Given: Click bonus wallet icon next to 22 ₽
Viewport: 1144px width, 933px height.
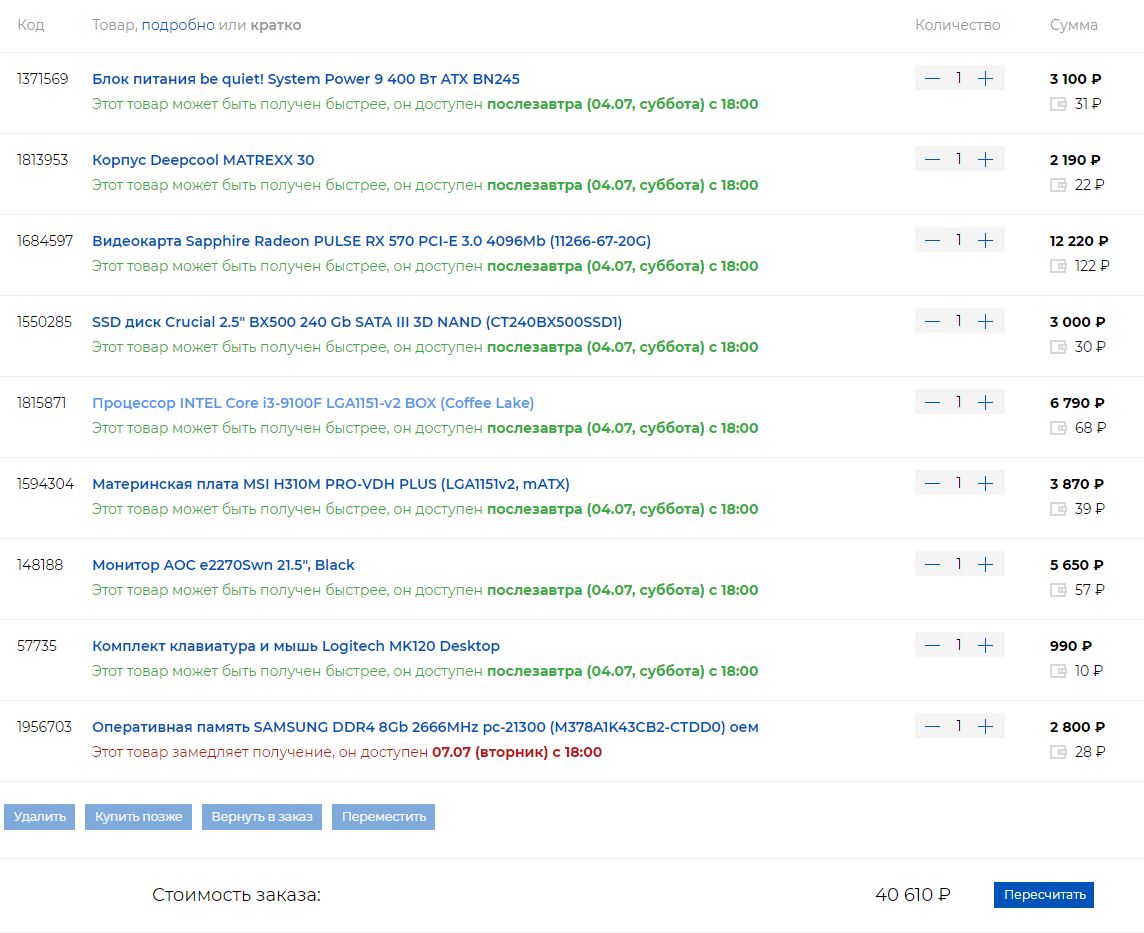Looking at the screenshot, I should [x=1058, y=185].
